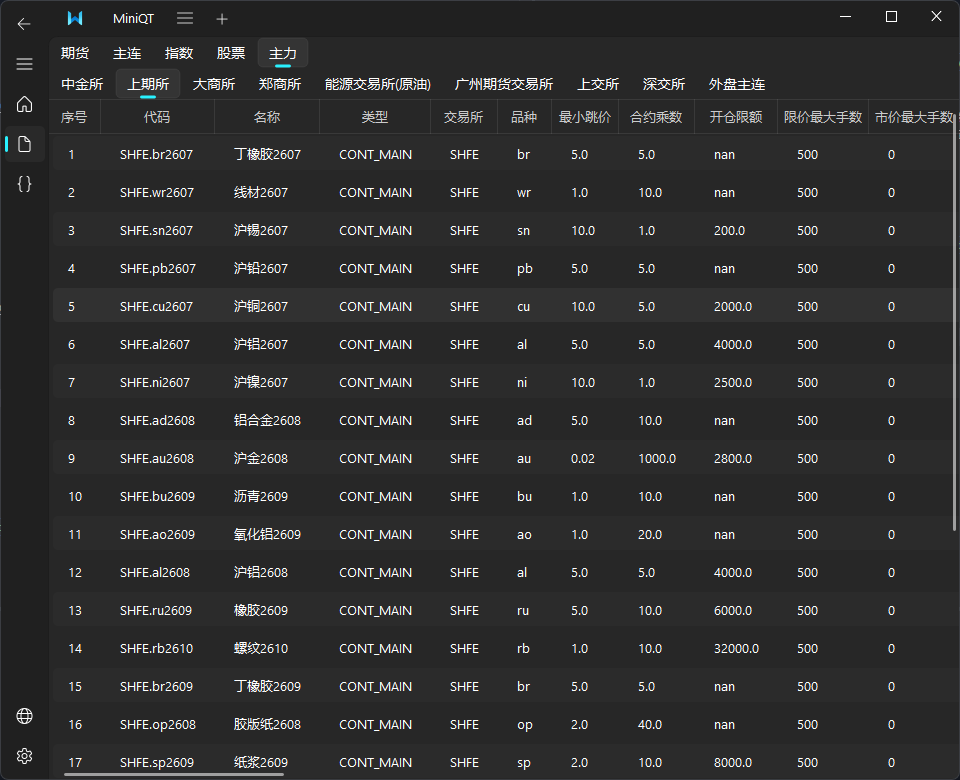Click the 交易所 column header

[463, 117]
